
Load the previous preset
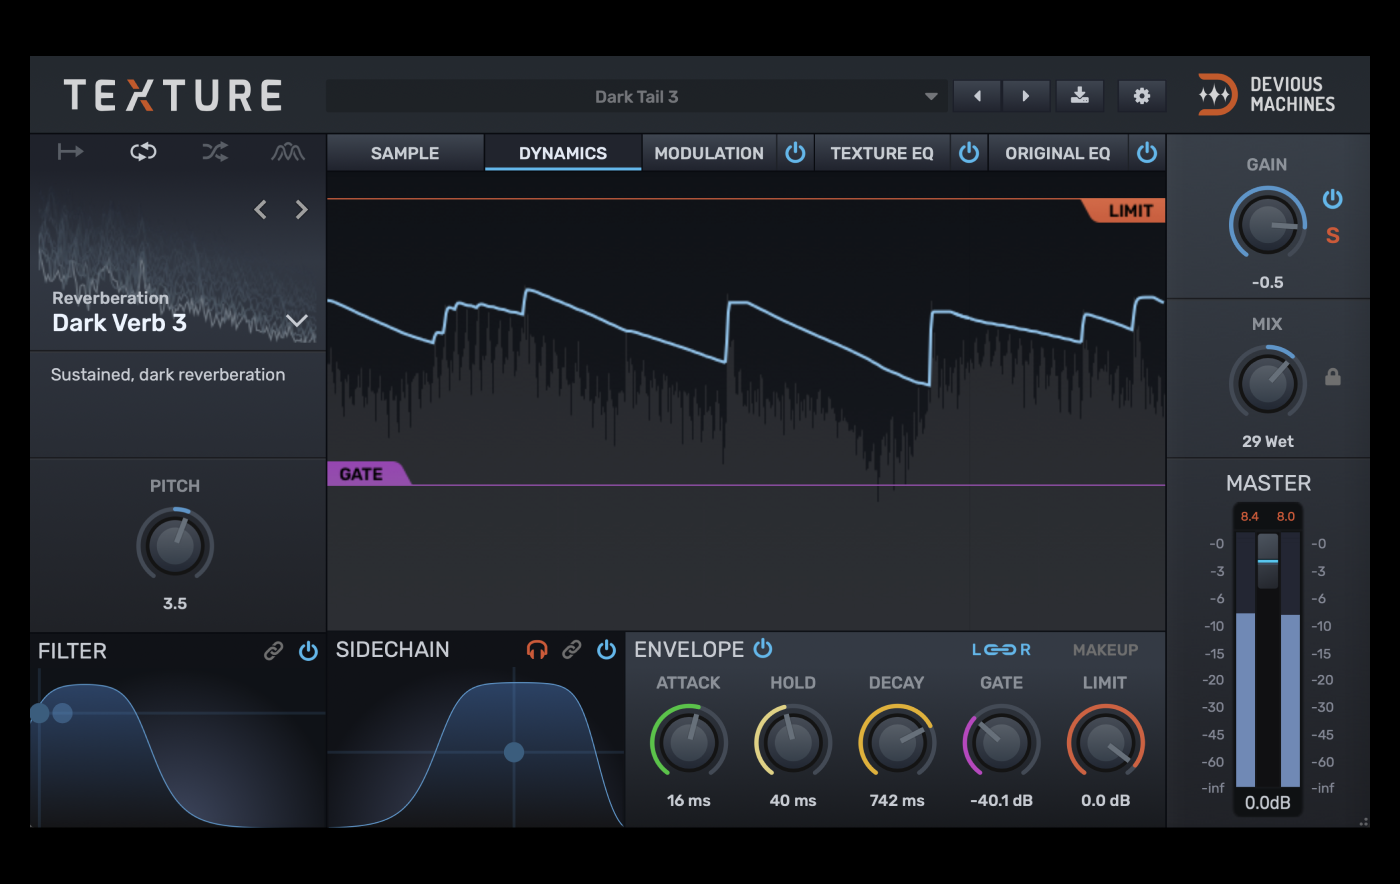[977, 96]
